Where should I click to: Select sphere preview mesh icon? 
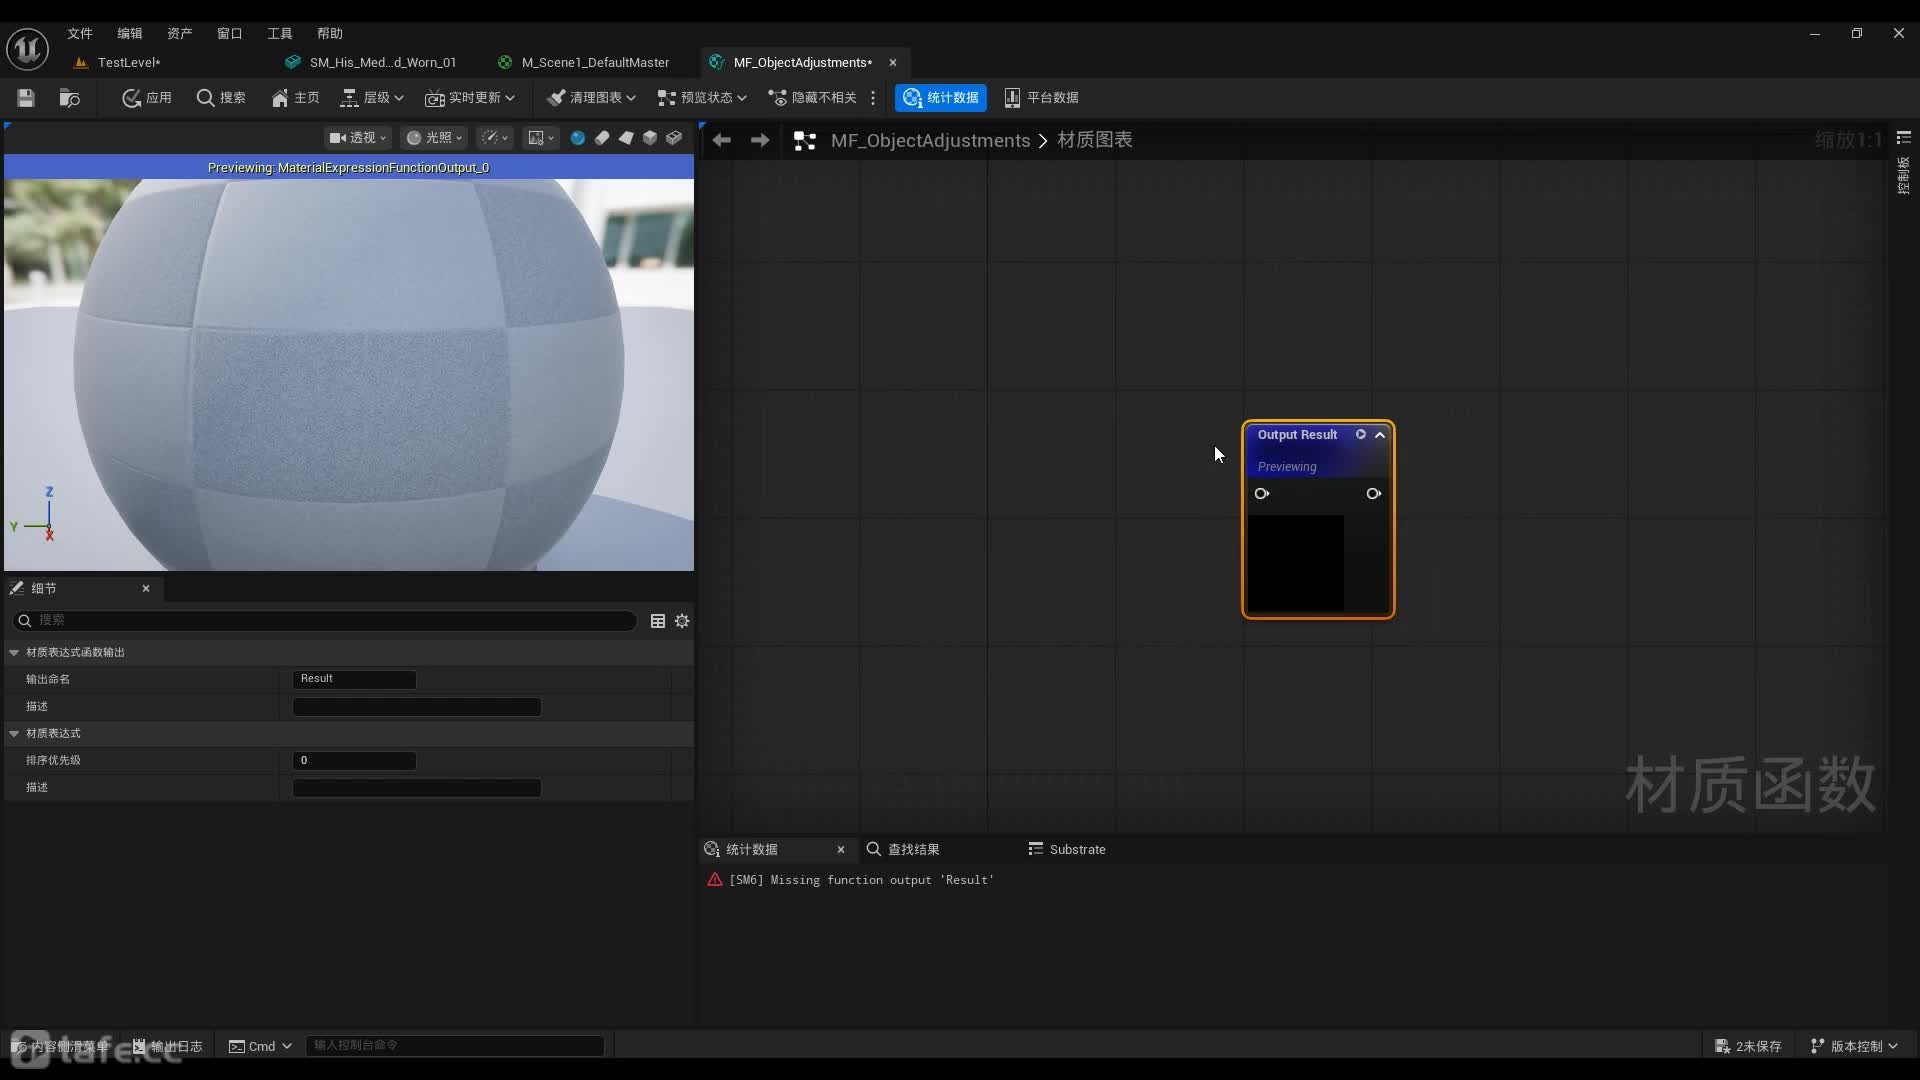point(577,138)
